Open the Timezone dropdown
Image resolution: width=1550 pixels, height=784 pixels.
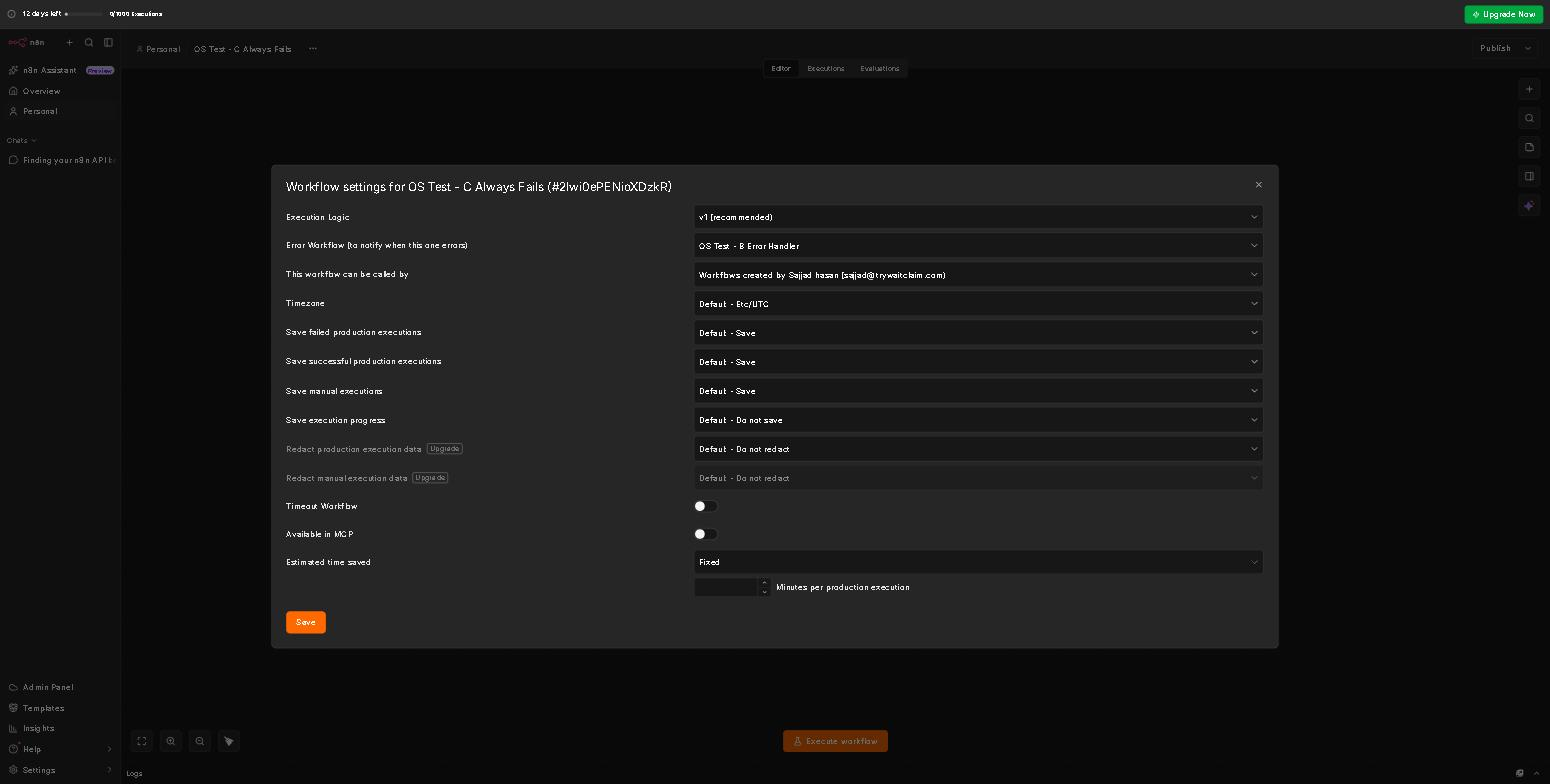coord(978,304)
